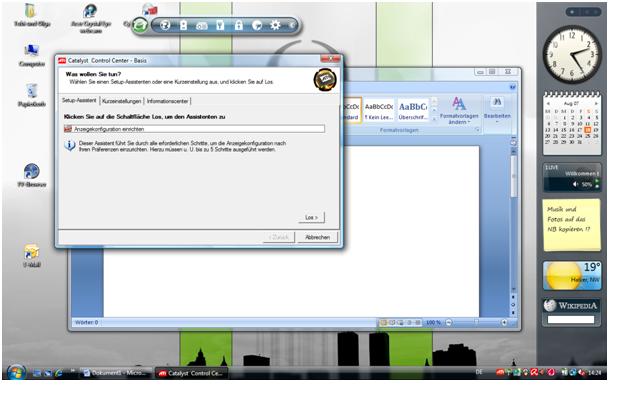Image resolution: width=640 pixels, height=400 pixels.
Task: Switch to the Setup-Assistent tab
Action: point(79,100)
